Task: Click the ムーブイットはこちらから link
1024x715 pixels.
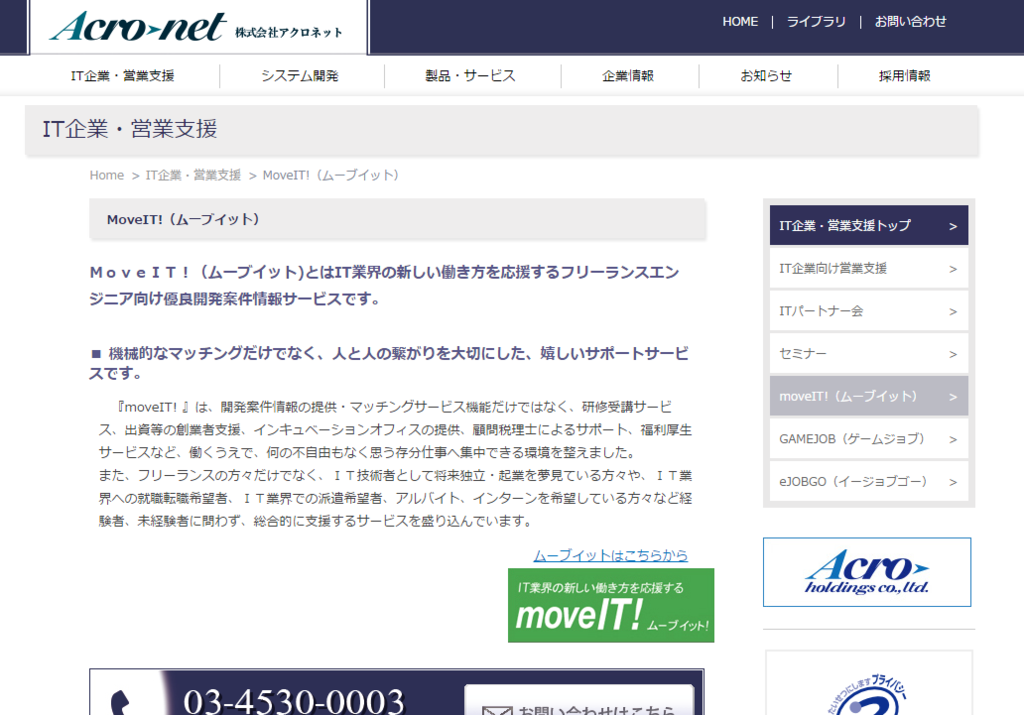Action: (611, 555)
